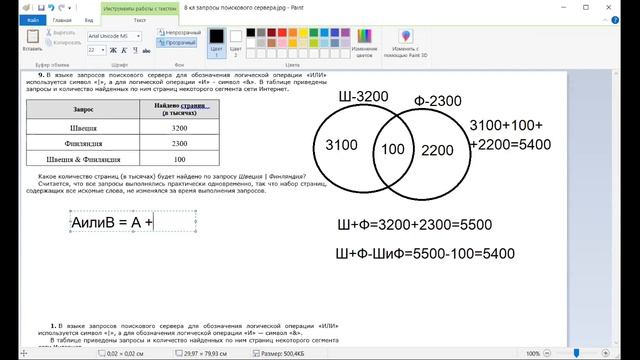Switch to Главная tab

62,20
